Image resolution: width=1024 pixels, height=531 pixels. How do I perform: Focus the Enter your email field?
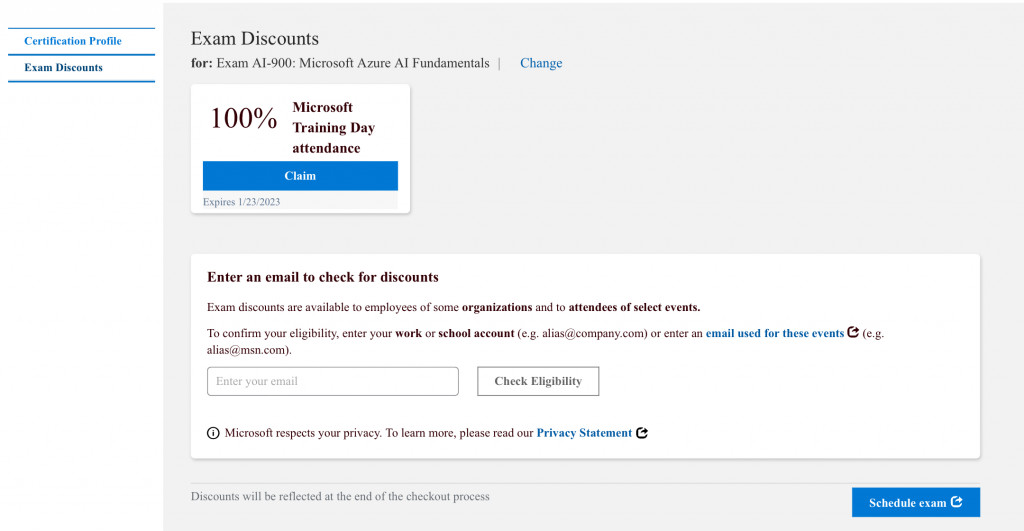pyautogui.click(x=332, y=381)
